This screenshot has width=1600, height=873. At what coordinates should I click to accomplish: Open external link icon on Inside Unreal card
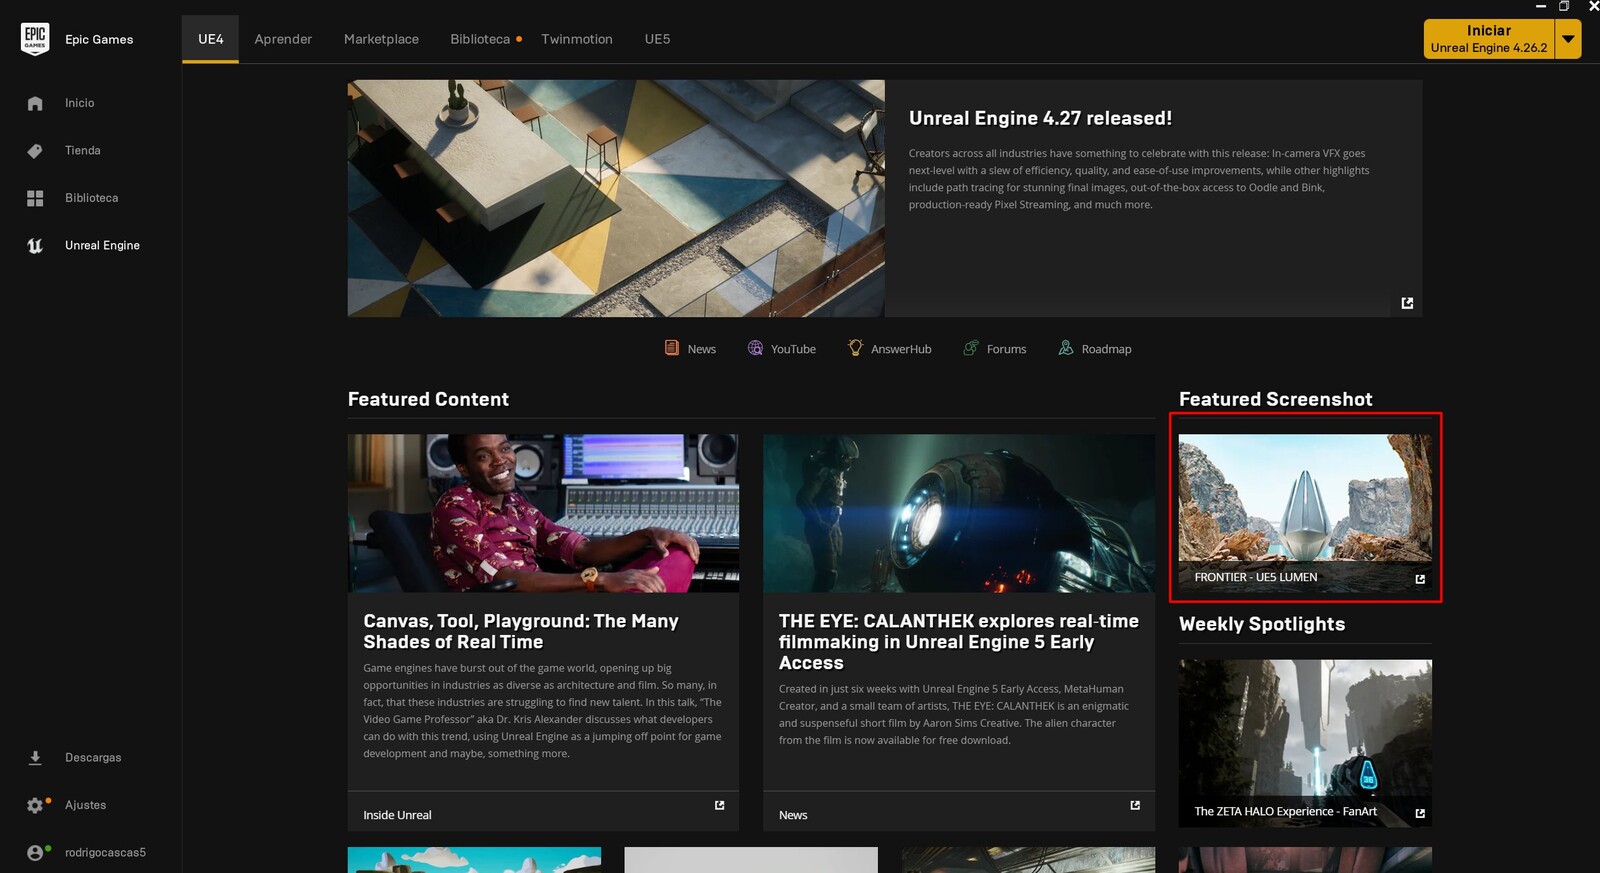click(x=719, y=805)
